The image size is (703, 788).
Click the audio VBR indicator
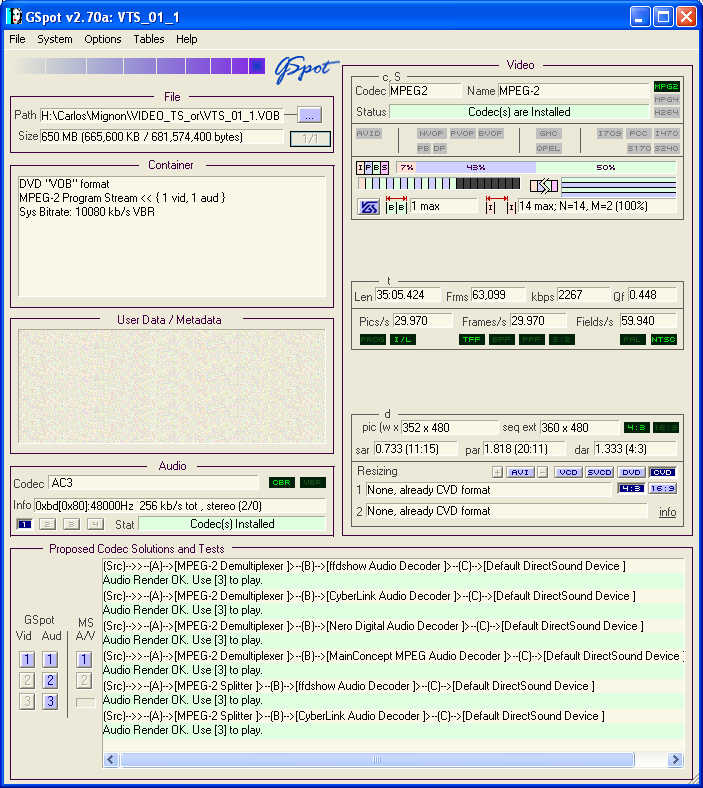[313, 482]
